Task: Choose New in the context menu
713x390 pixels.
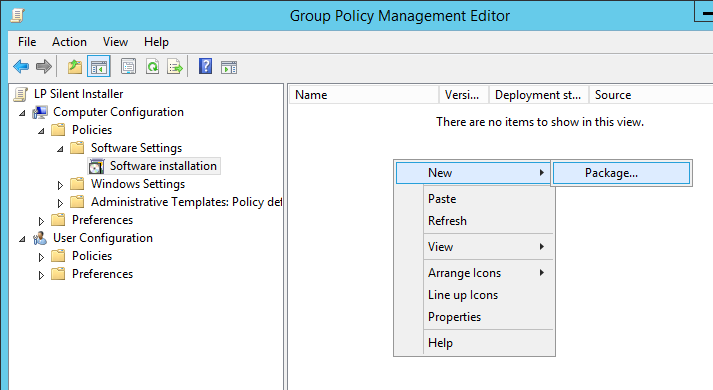Action: pos(473,173)
